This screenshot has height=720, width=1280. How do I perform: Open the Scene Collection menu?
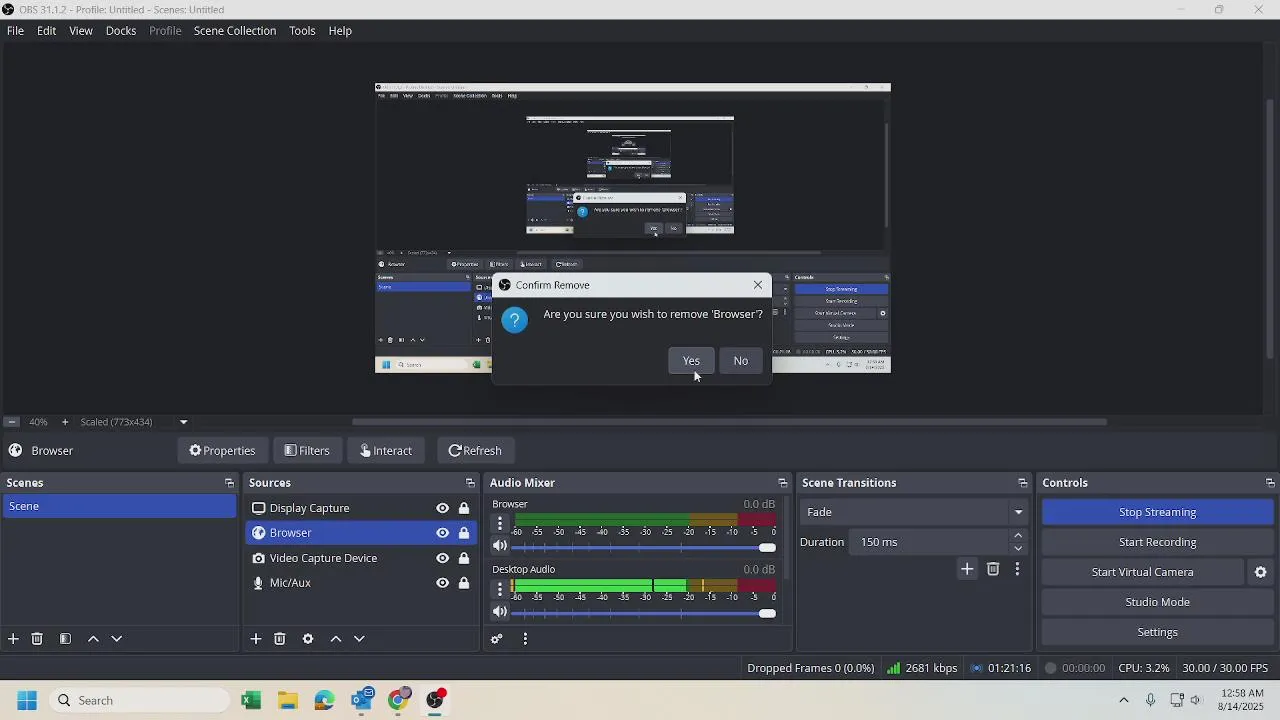coord(235,31)
